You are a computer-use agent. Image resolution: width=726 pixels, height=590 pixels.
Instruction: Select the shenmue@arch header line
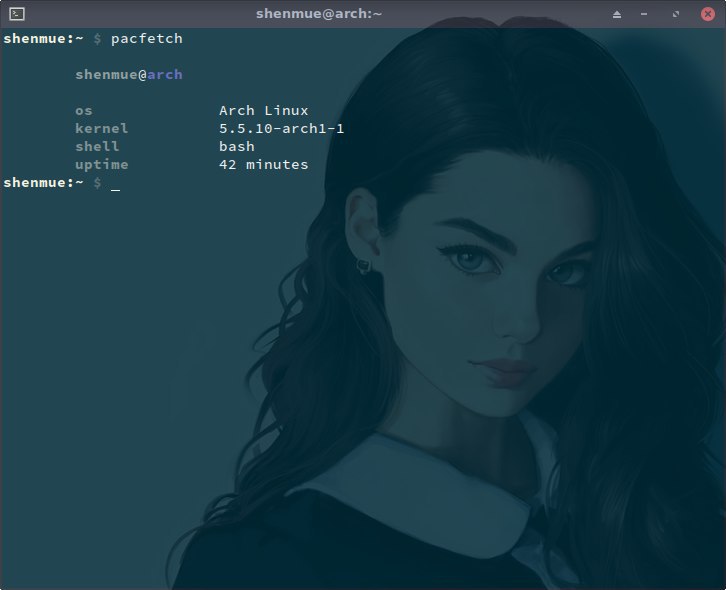[129, 75]
